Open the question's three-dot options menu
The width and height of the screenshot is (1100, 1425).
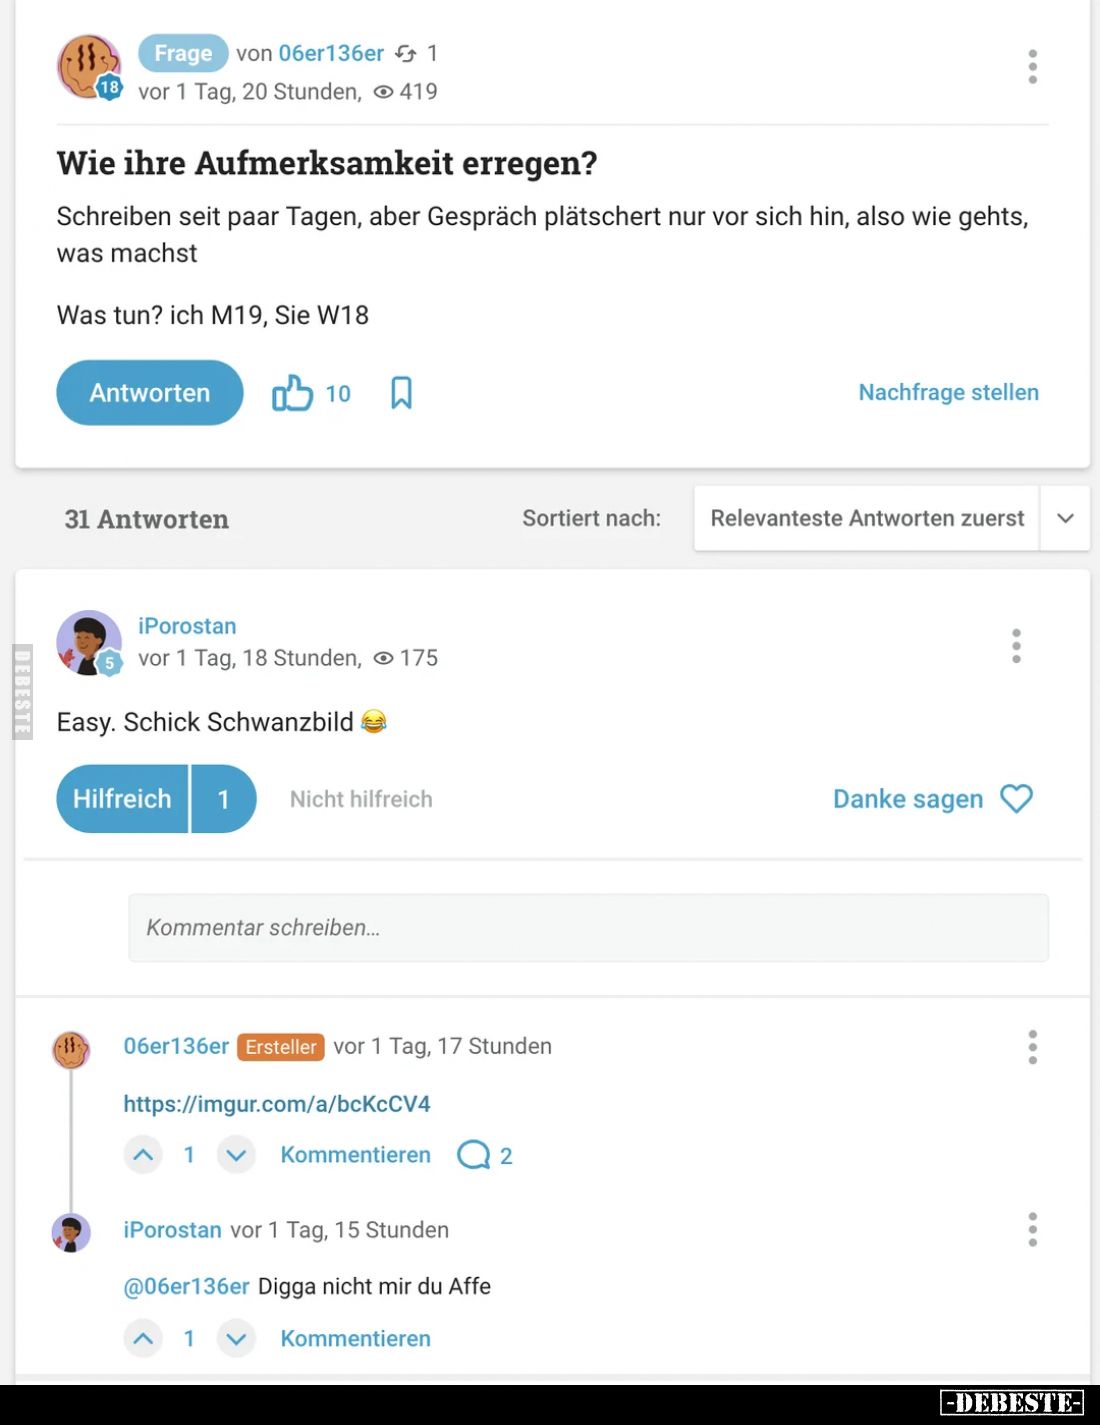[1032, 67]
